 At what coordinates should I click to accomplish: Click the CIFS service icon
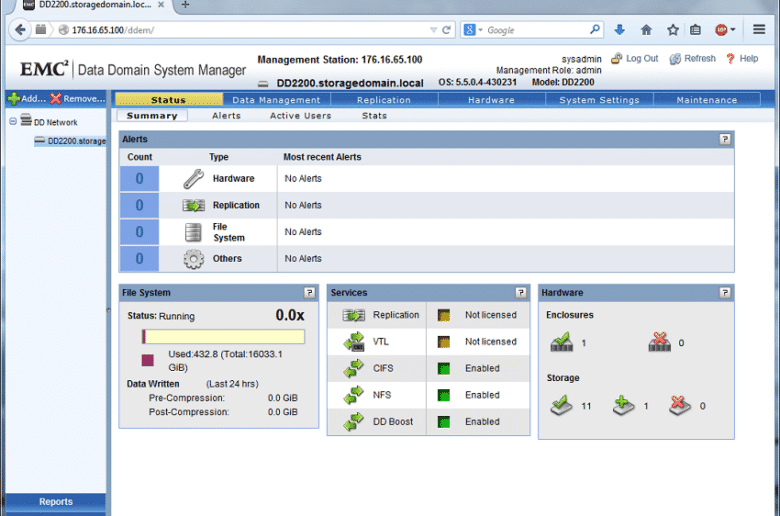(354, 368)
